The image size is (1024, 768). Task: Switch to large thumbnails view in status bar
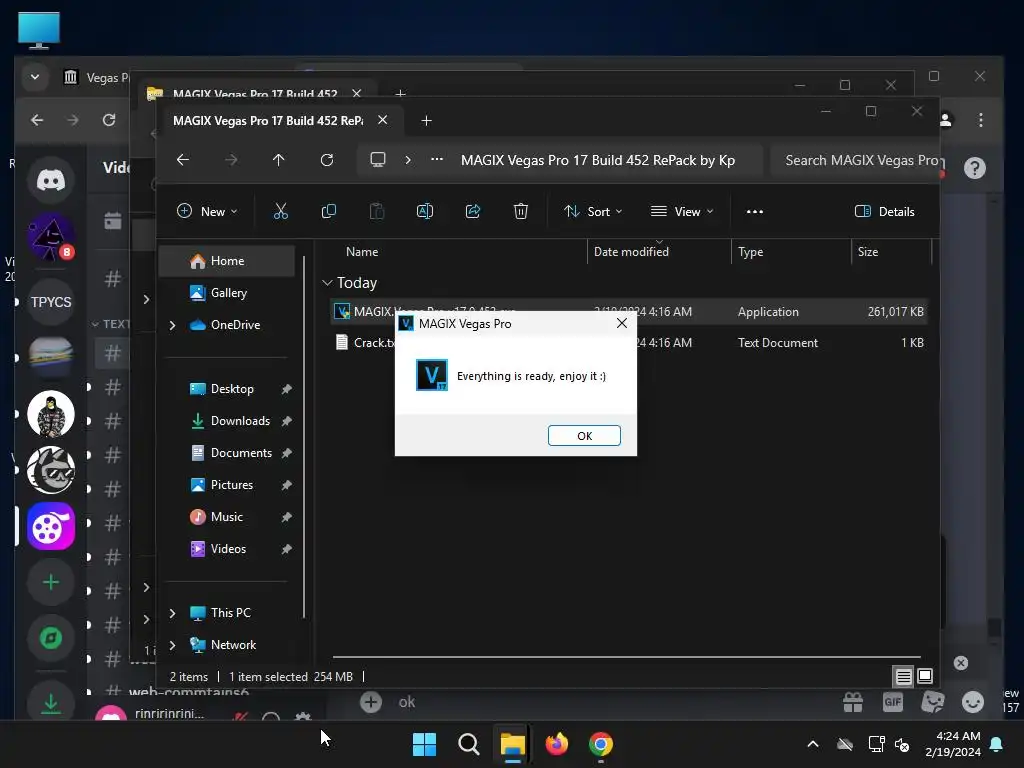click(925, 676)
